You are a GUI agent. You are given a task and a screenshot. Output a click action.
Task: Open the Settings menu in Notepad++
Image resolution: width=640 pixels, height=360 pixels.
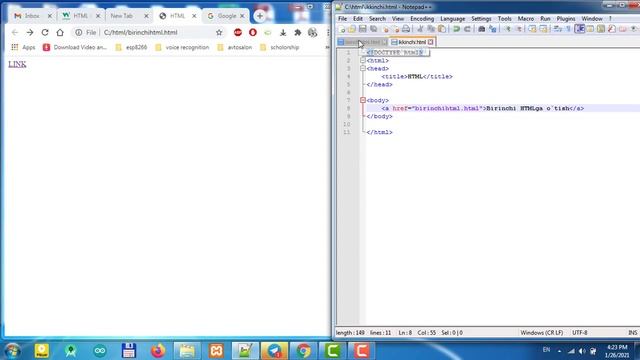click(482, 19)
